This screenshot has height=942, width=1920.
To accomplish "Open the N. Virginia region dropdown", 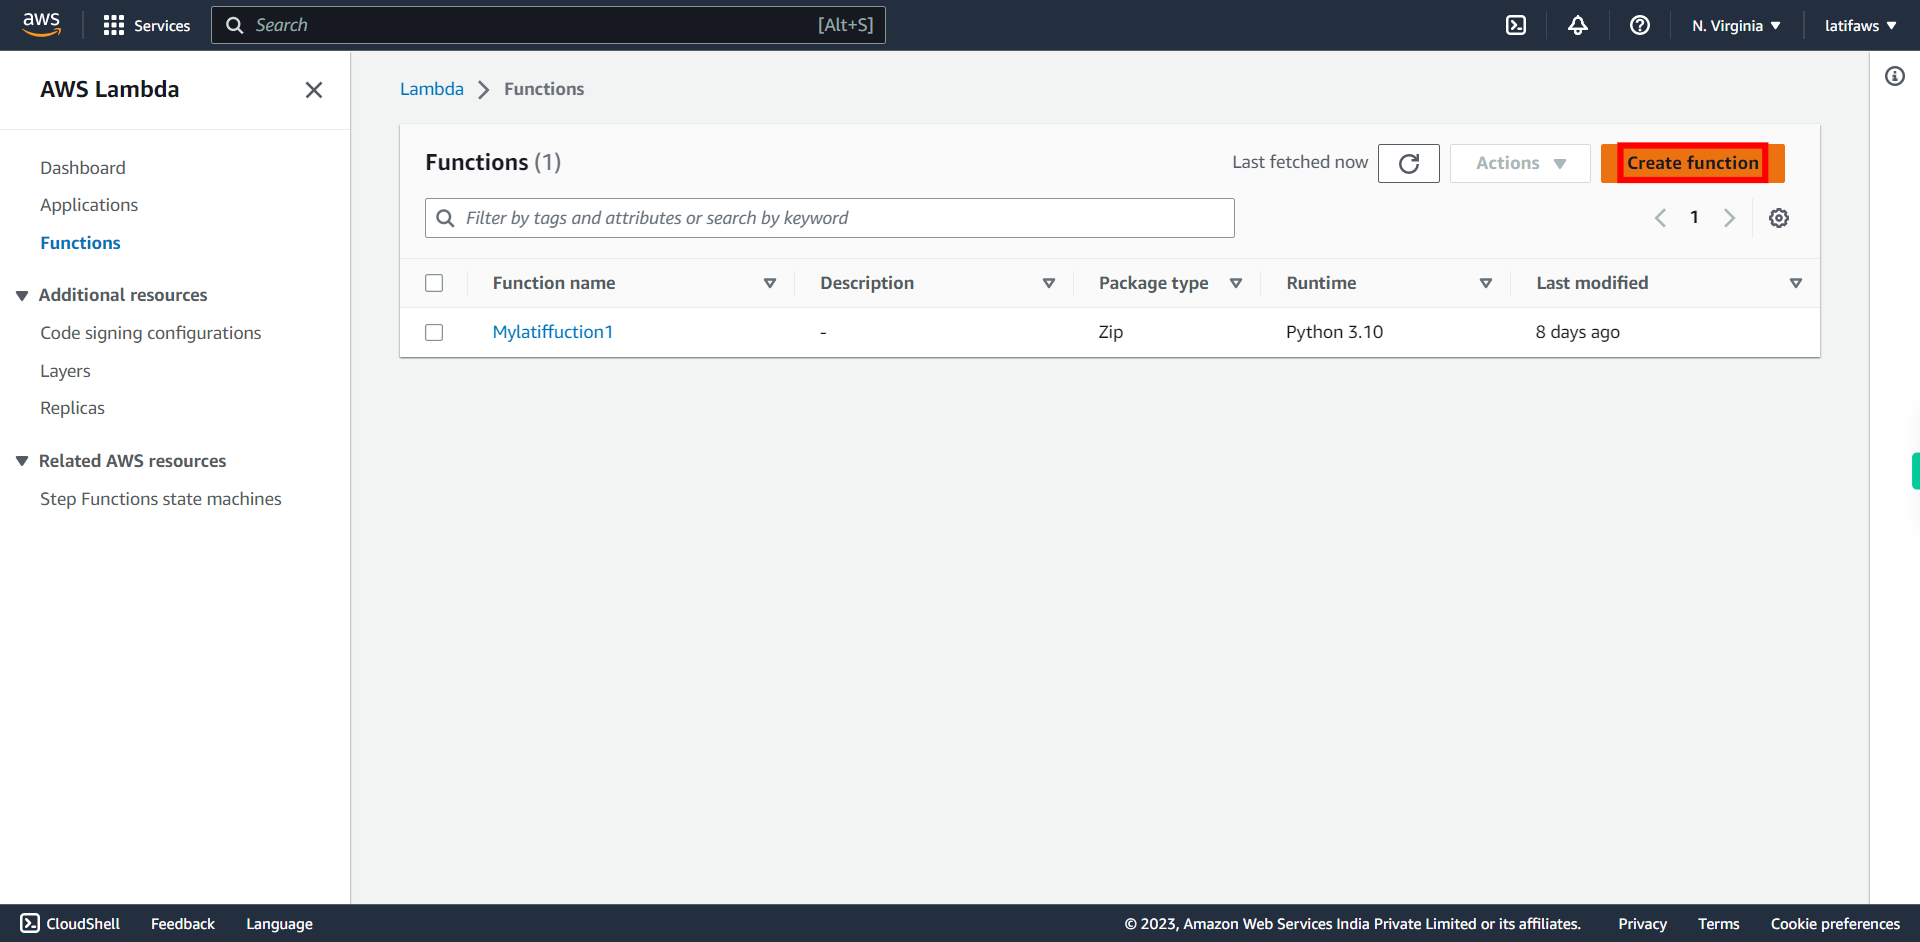I will point(1736,25).
